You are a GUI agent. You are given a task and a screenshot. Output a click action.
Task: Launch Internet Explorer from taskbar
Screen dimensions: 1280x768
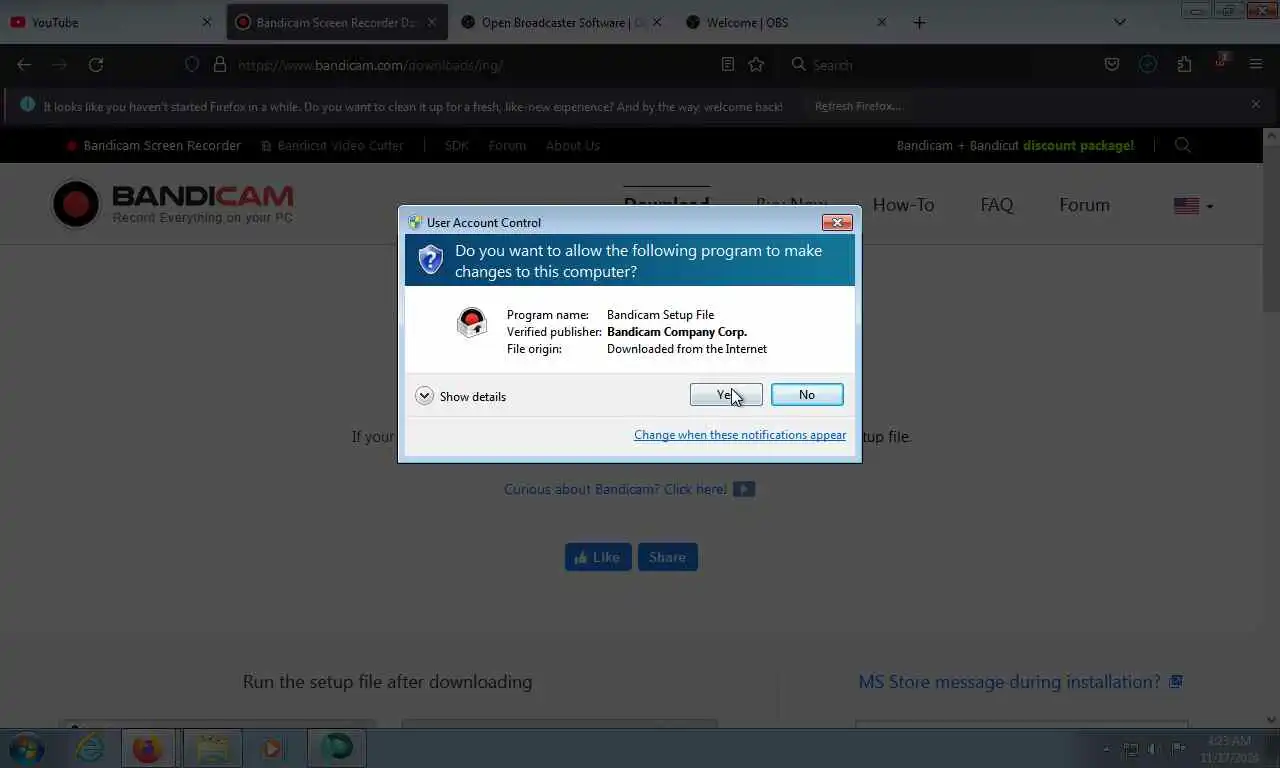tap(90, 748)
